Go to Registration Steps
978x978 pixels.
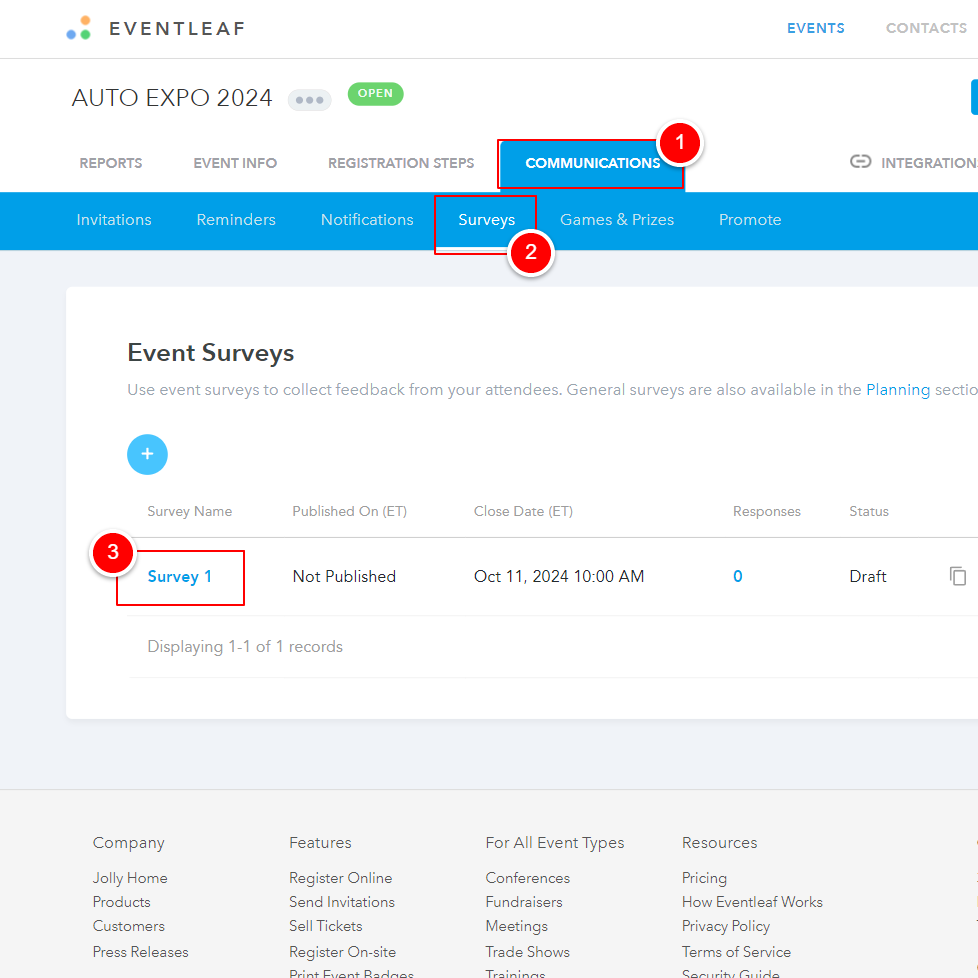pyautogui.click(x=401, y=162)
